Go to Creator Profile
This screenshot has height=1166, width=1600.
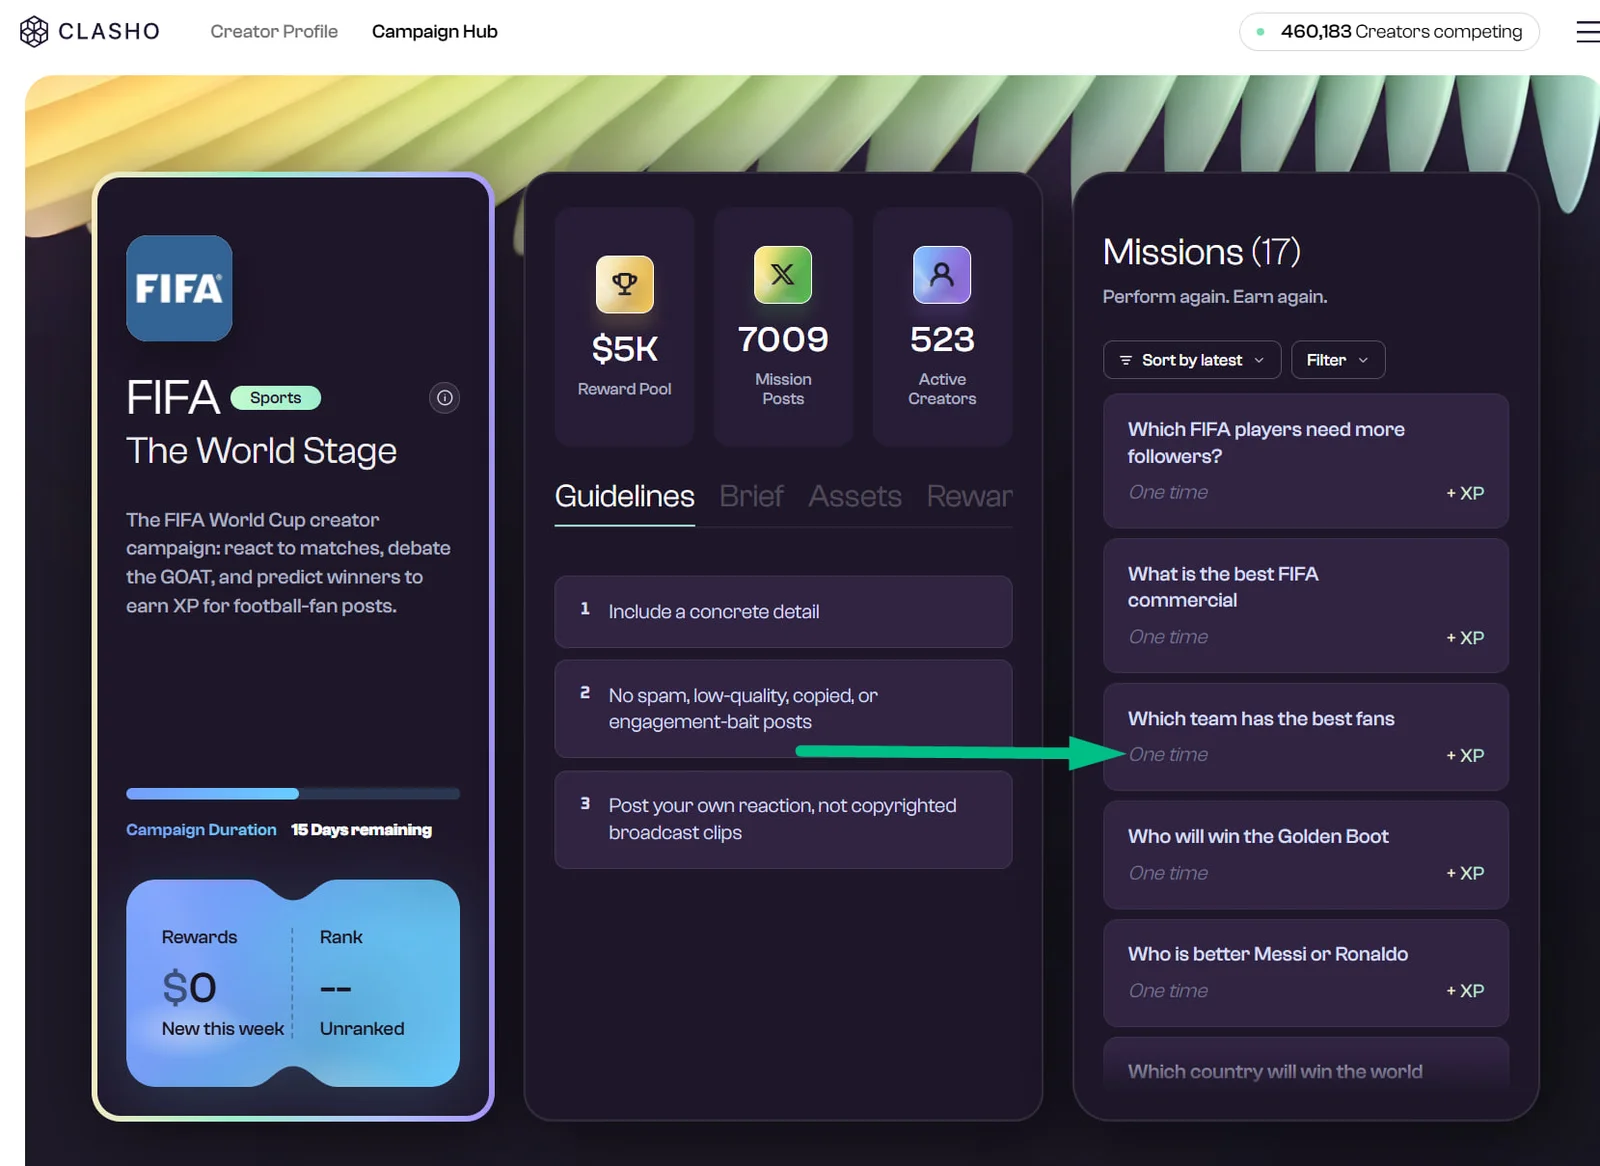(274, 32)
